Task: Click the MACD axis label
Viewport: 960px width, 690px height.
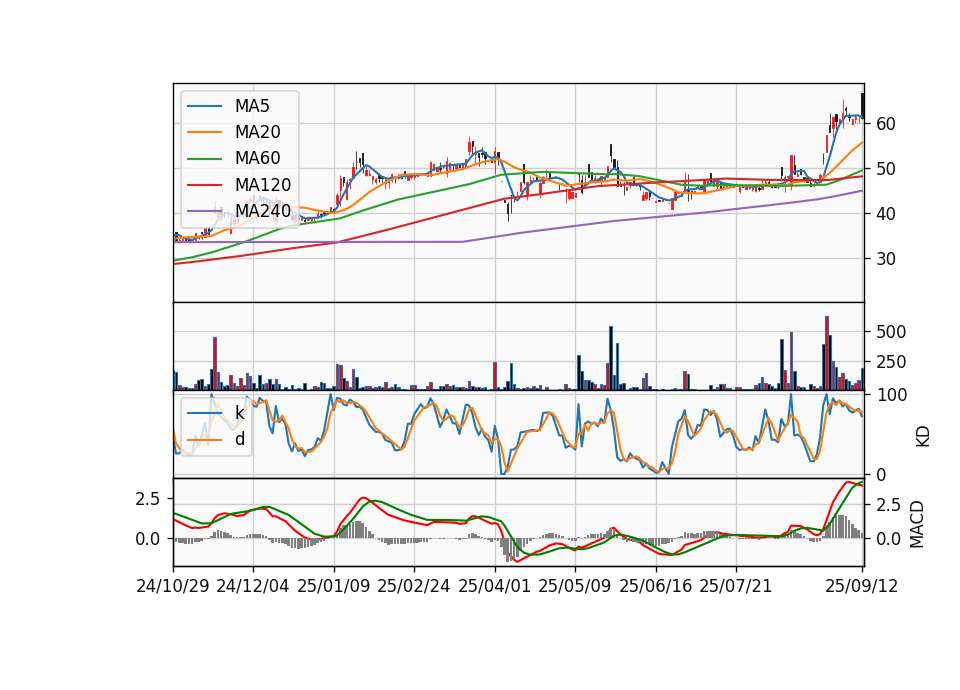Action: 917,525
